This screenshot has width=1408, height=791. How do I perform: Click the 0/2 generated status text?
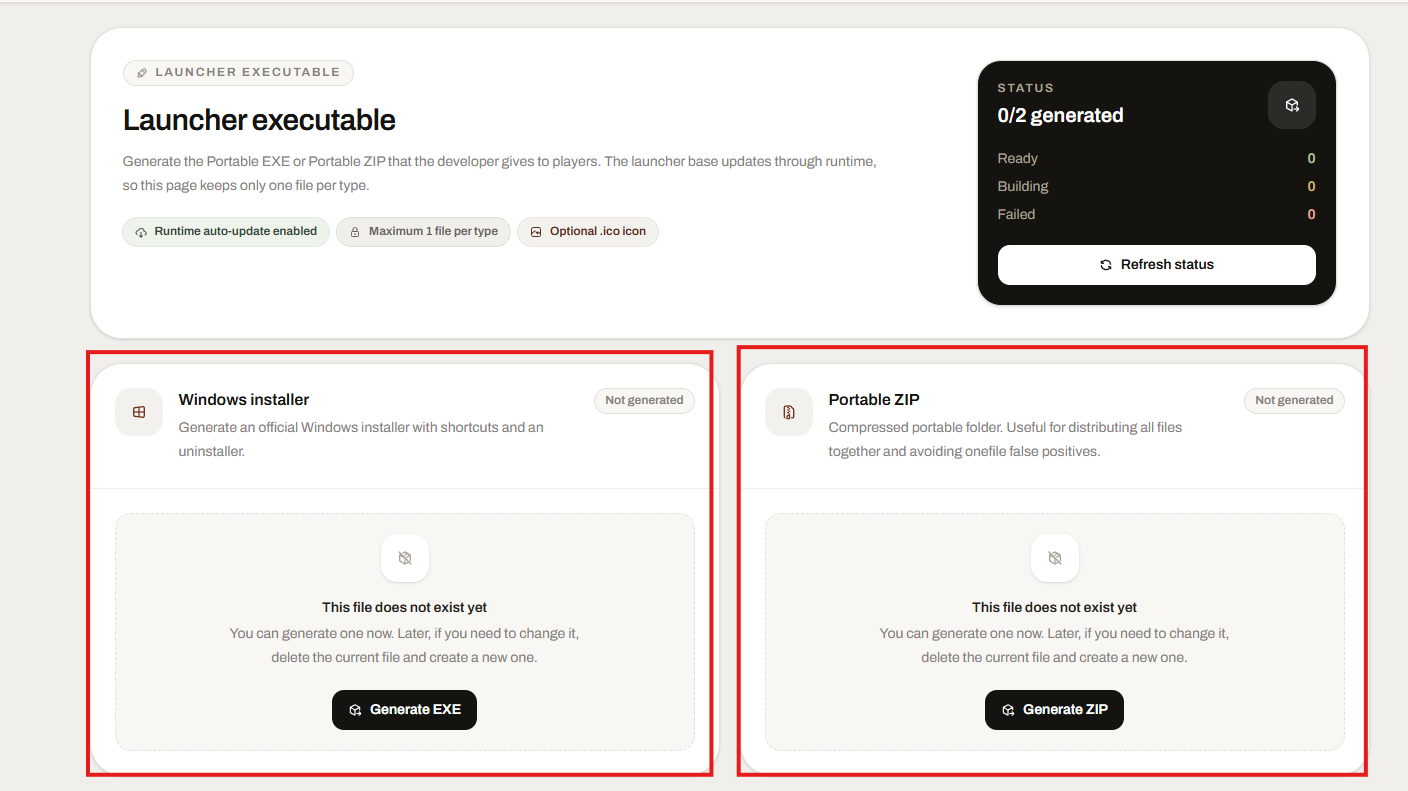[x=1061, y=116]
